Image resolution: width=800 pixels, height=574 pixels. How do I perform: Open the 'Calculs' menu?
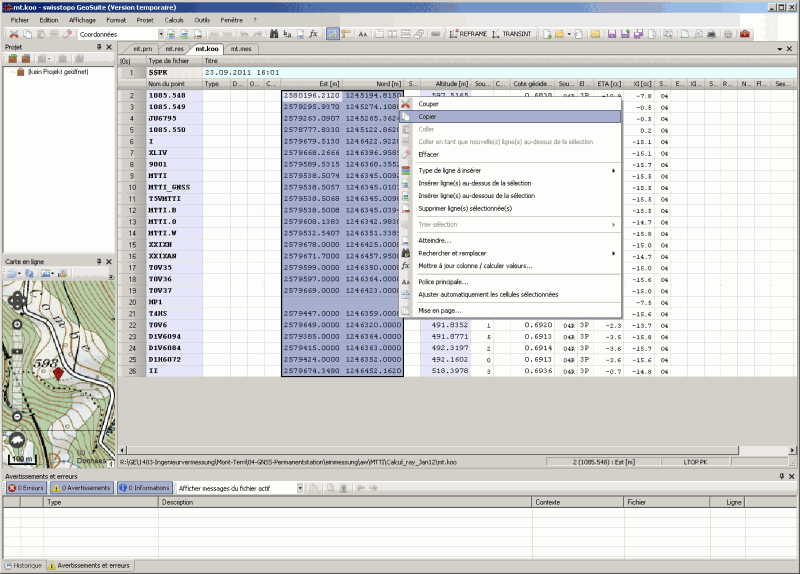point(173,20)
